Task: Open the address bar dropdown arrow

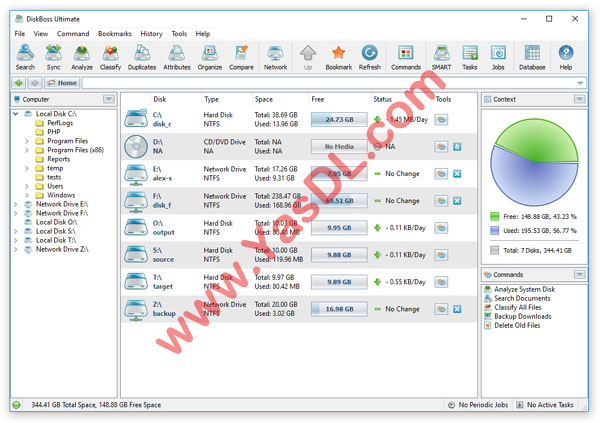Action: pos(580,83)
